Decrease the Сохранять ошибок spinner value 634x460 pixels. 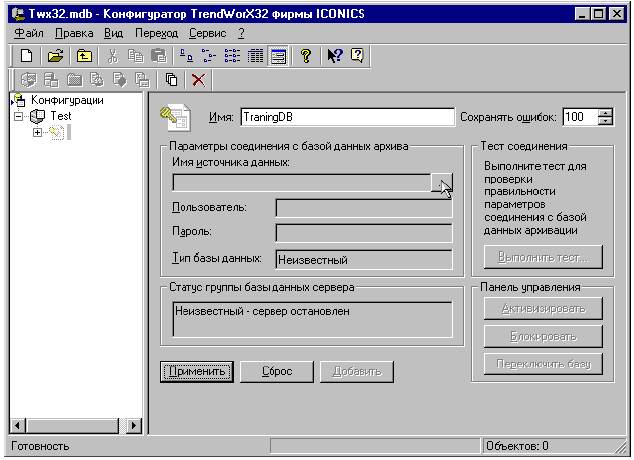click(x=605, y=121)
